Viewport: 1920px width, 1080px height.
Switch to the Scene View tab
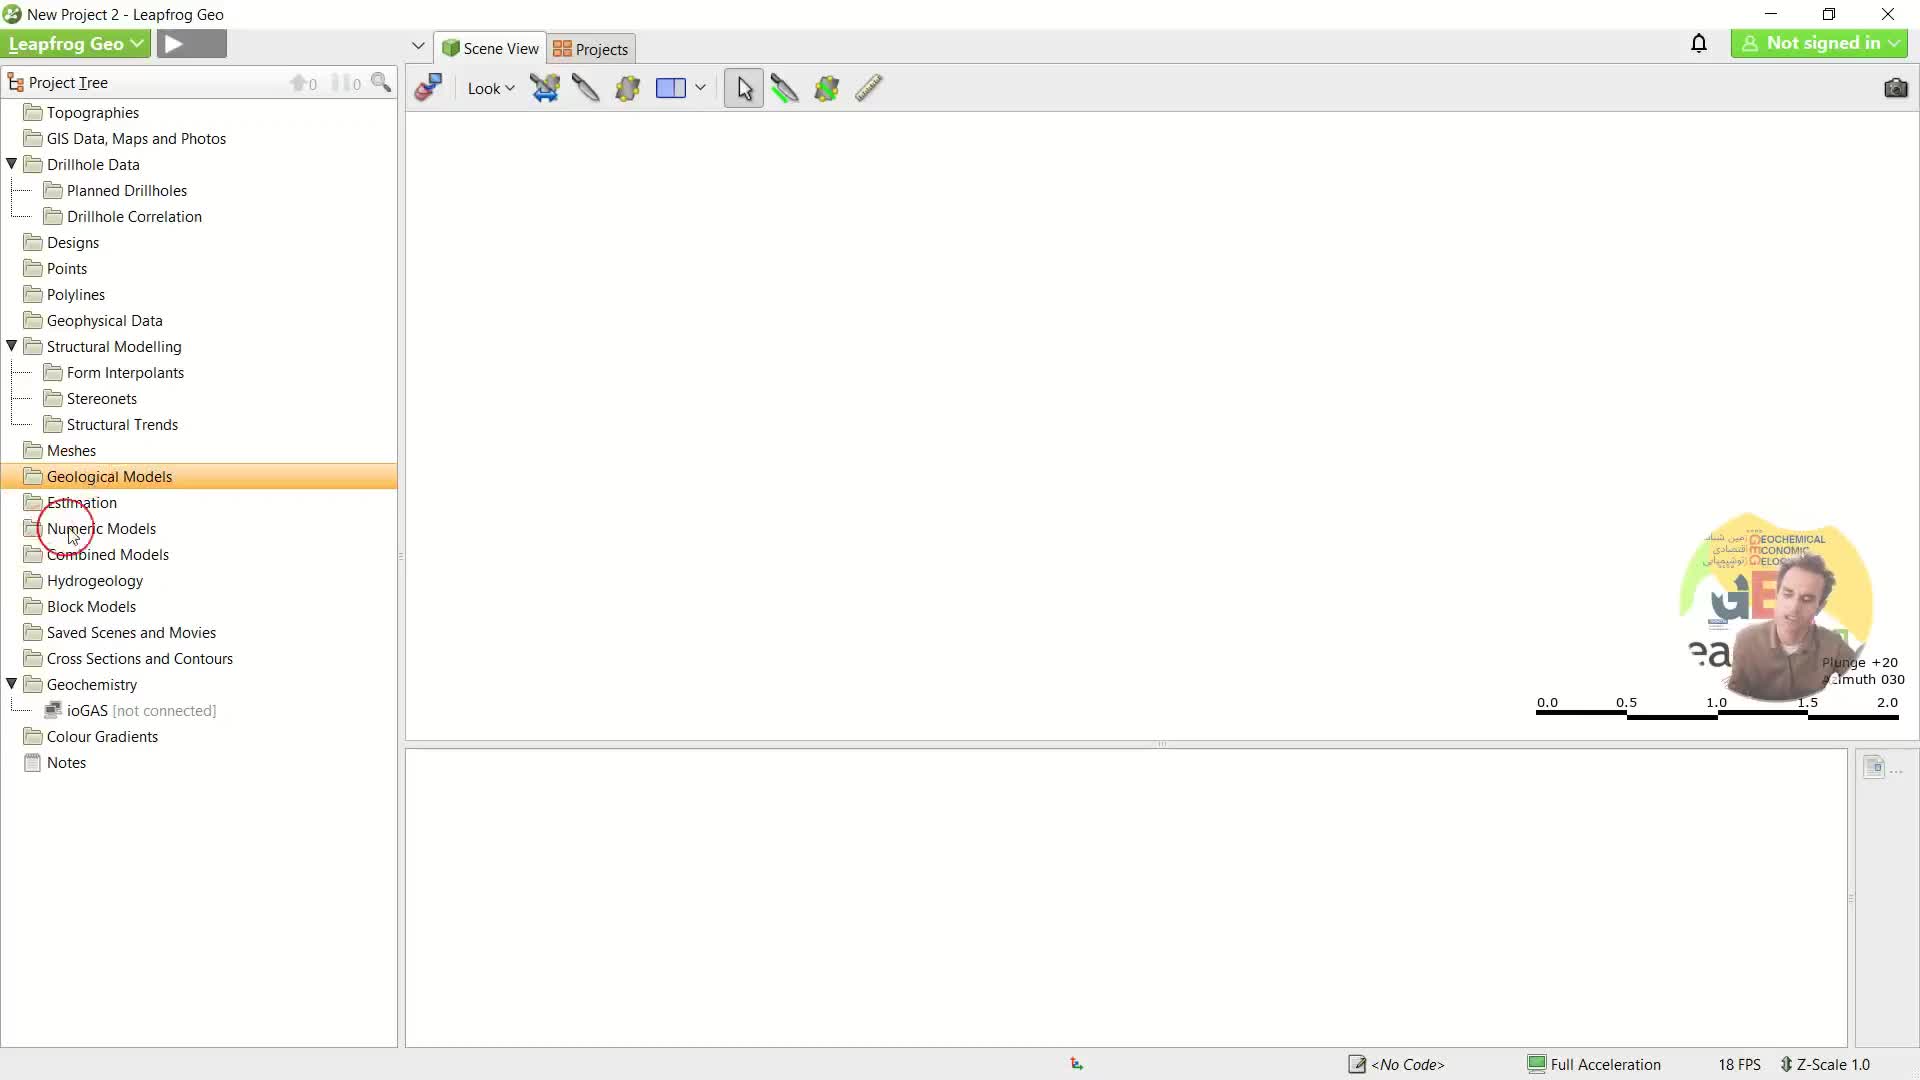[490, 48]
